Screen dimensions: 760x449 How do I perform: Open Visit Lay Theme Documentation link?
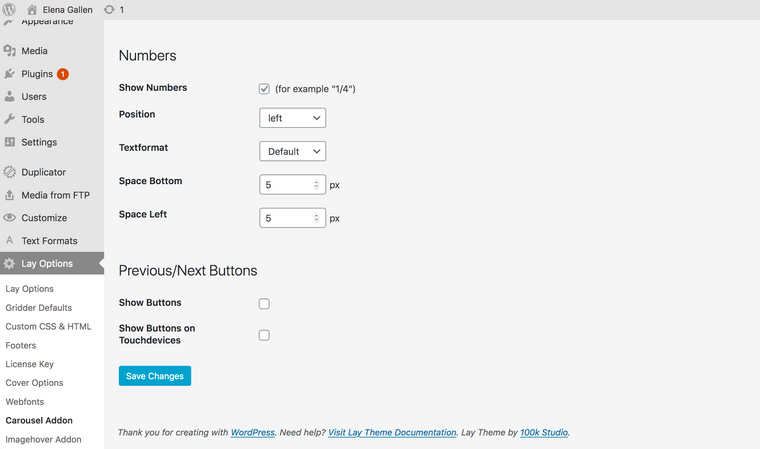click(391, 433)
